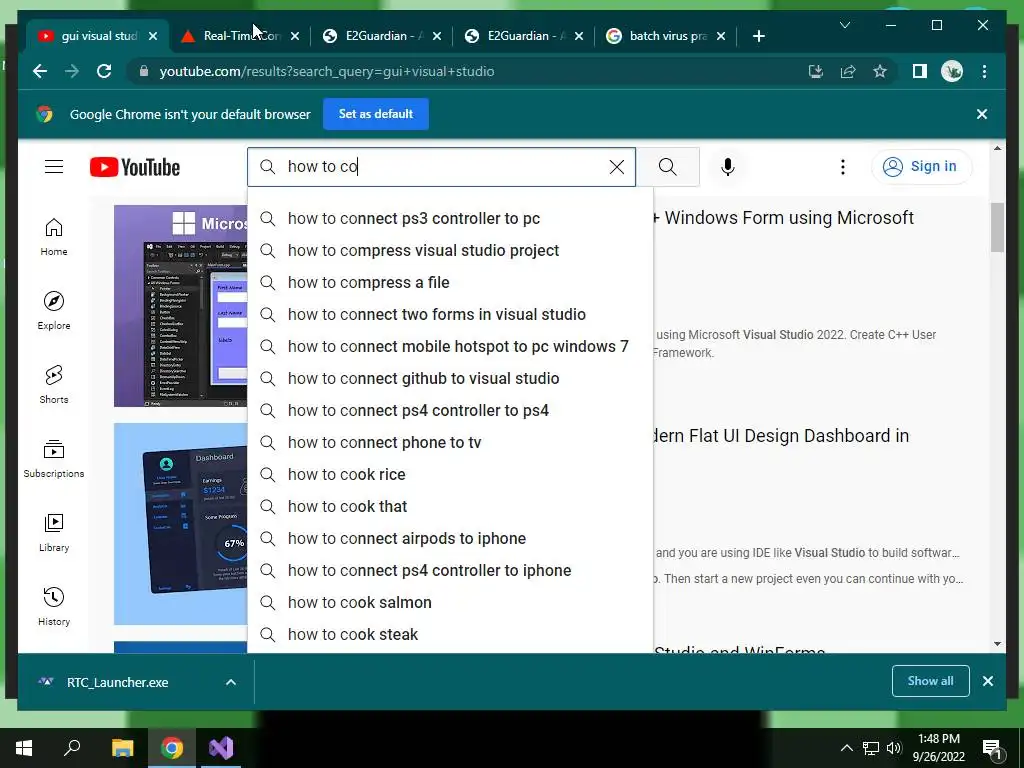The height and width of the screenshot is (768, 1024).
Task: Open Subscriptions in the YouTube sidebar
Action: [x=54, y=458]
